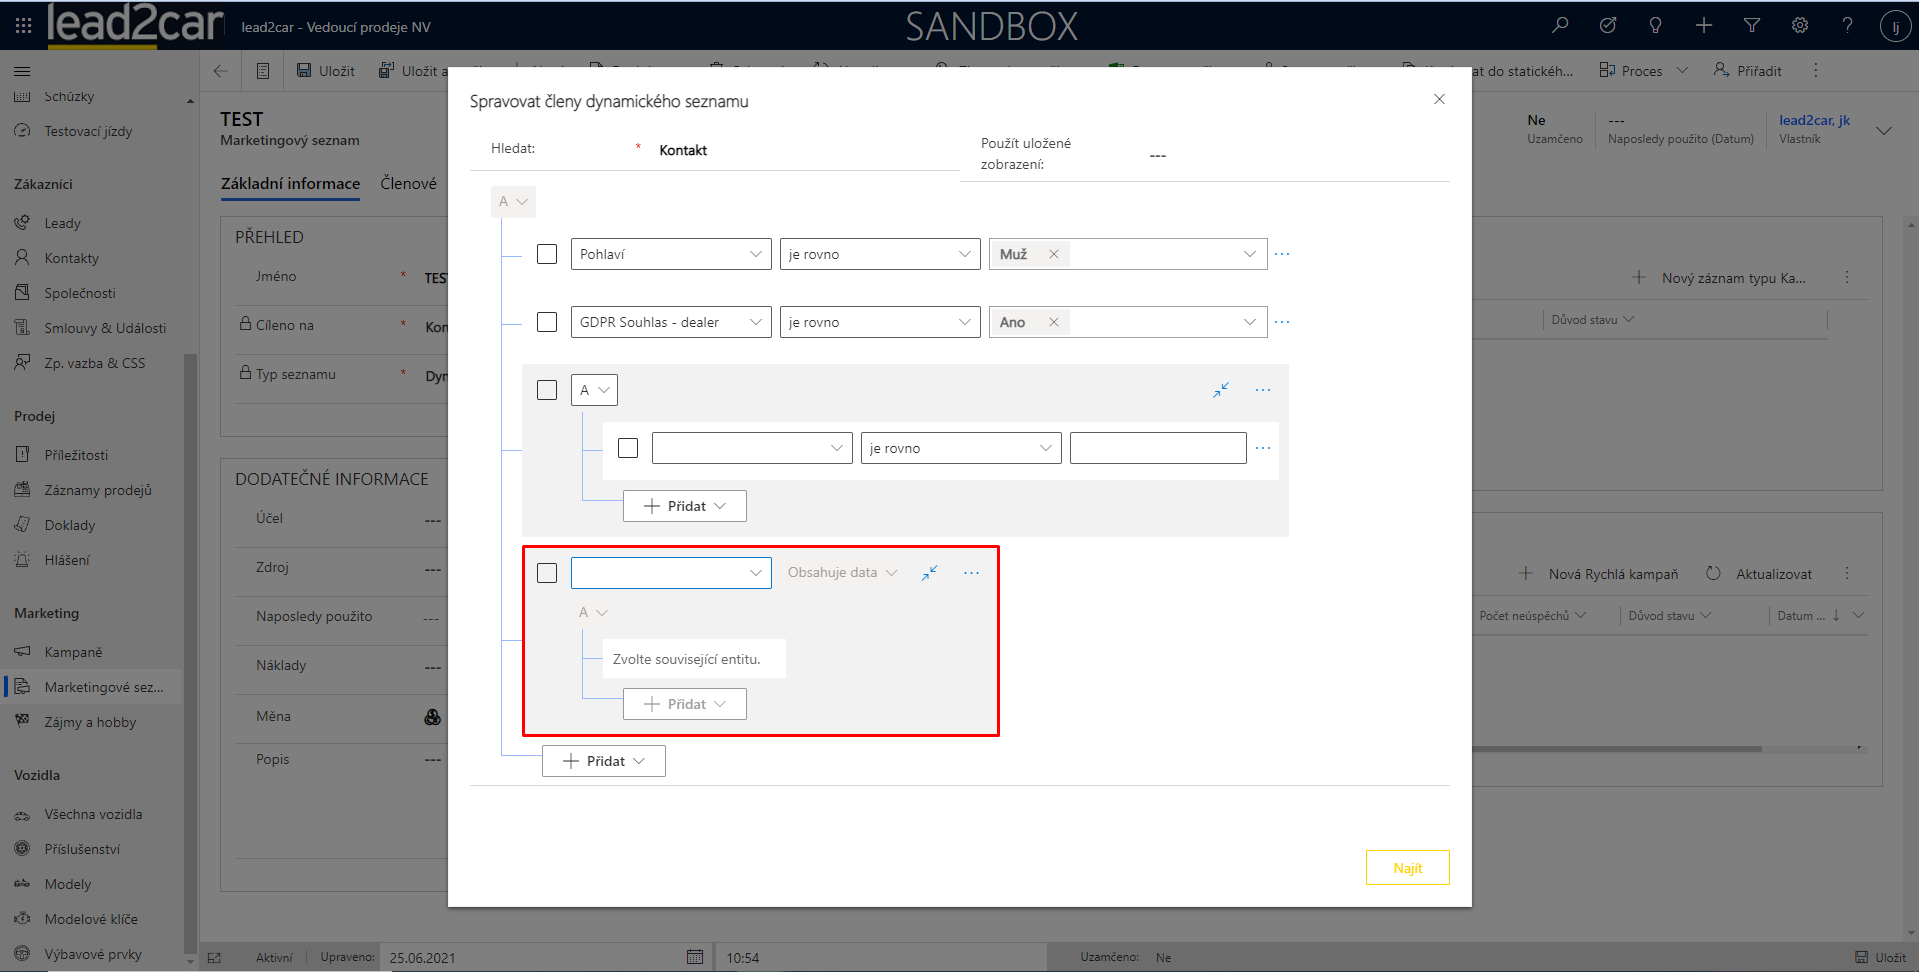Screen dimensions: 1919x972
Task: Open the Pohlaví field dropdown
Action: (x=670, y=254)
